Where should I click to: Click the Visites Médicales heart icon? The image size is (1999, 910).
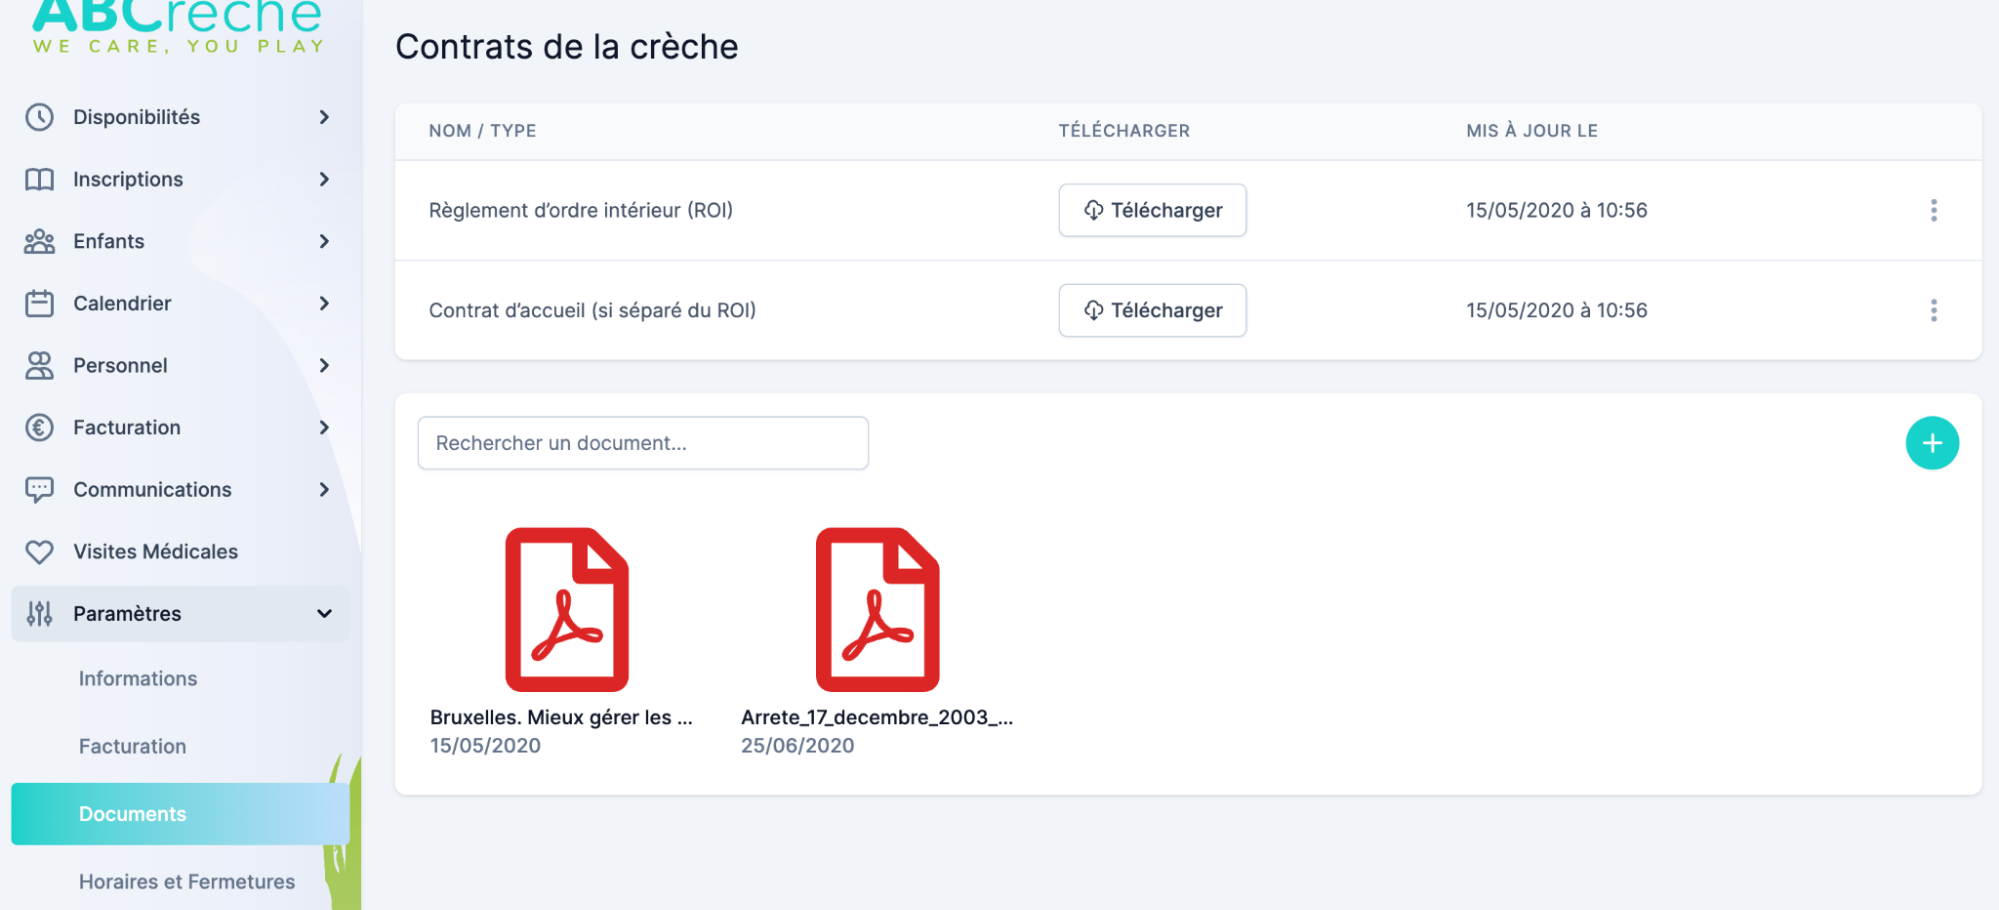point(39,552)
